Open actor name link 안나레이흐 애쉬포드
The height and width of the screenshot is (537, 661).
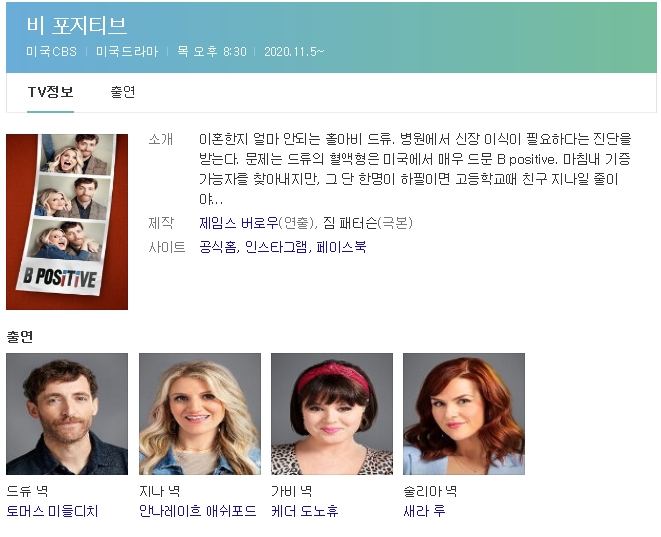pos(197,511)
